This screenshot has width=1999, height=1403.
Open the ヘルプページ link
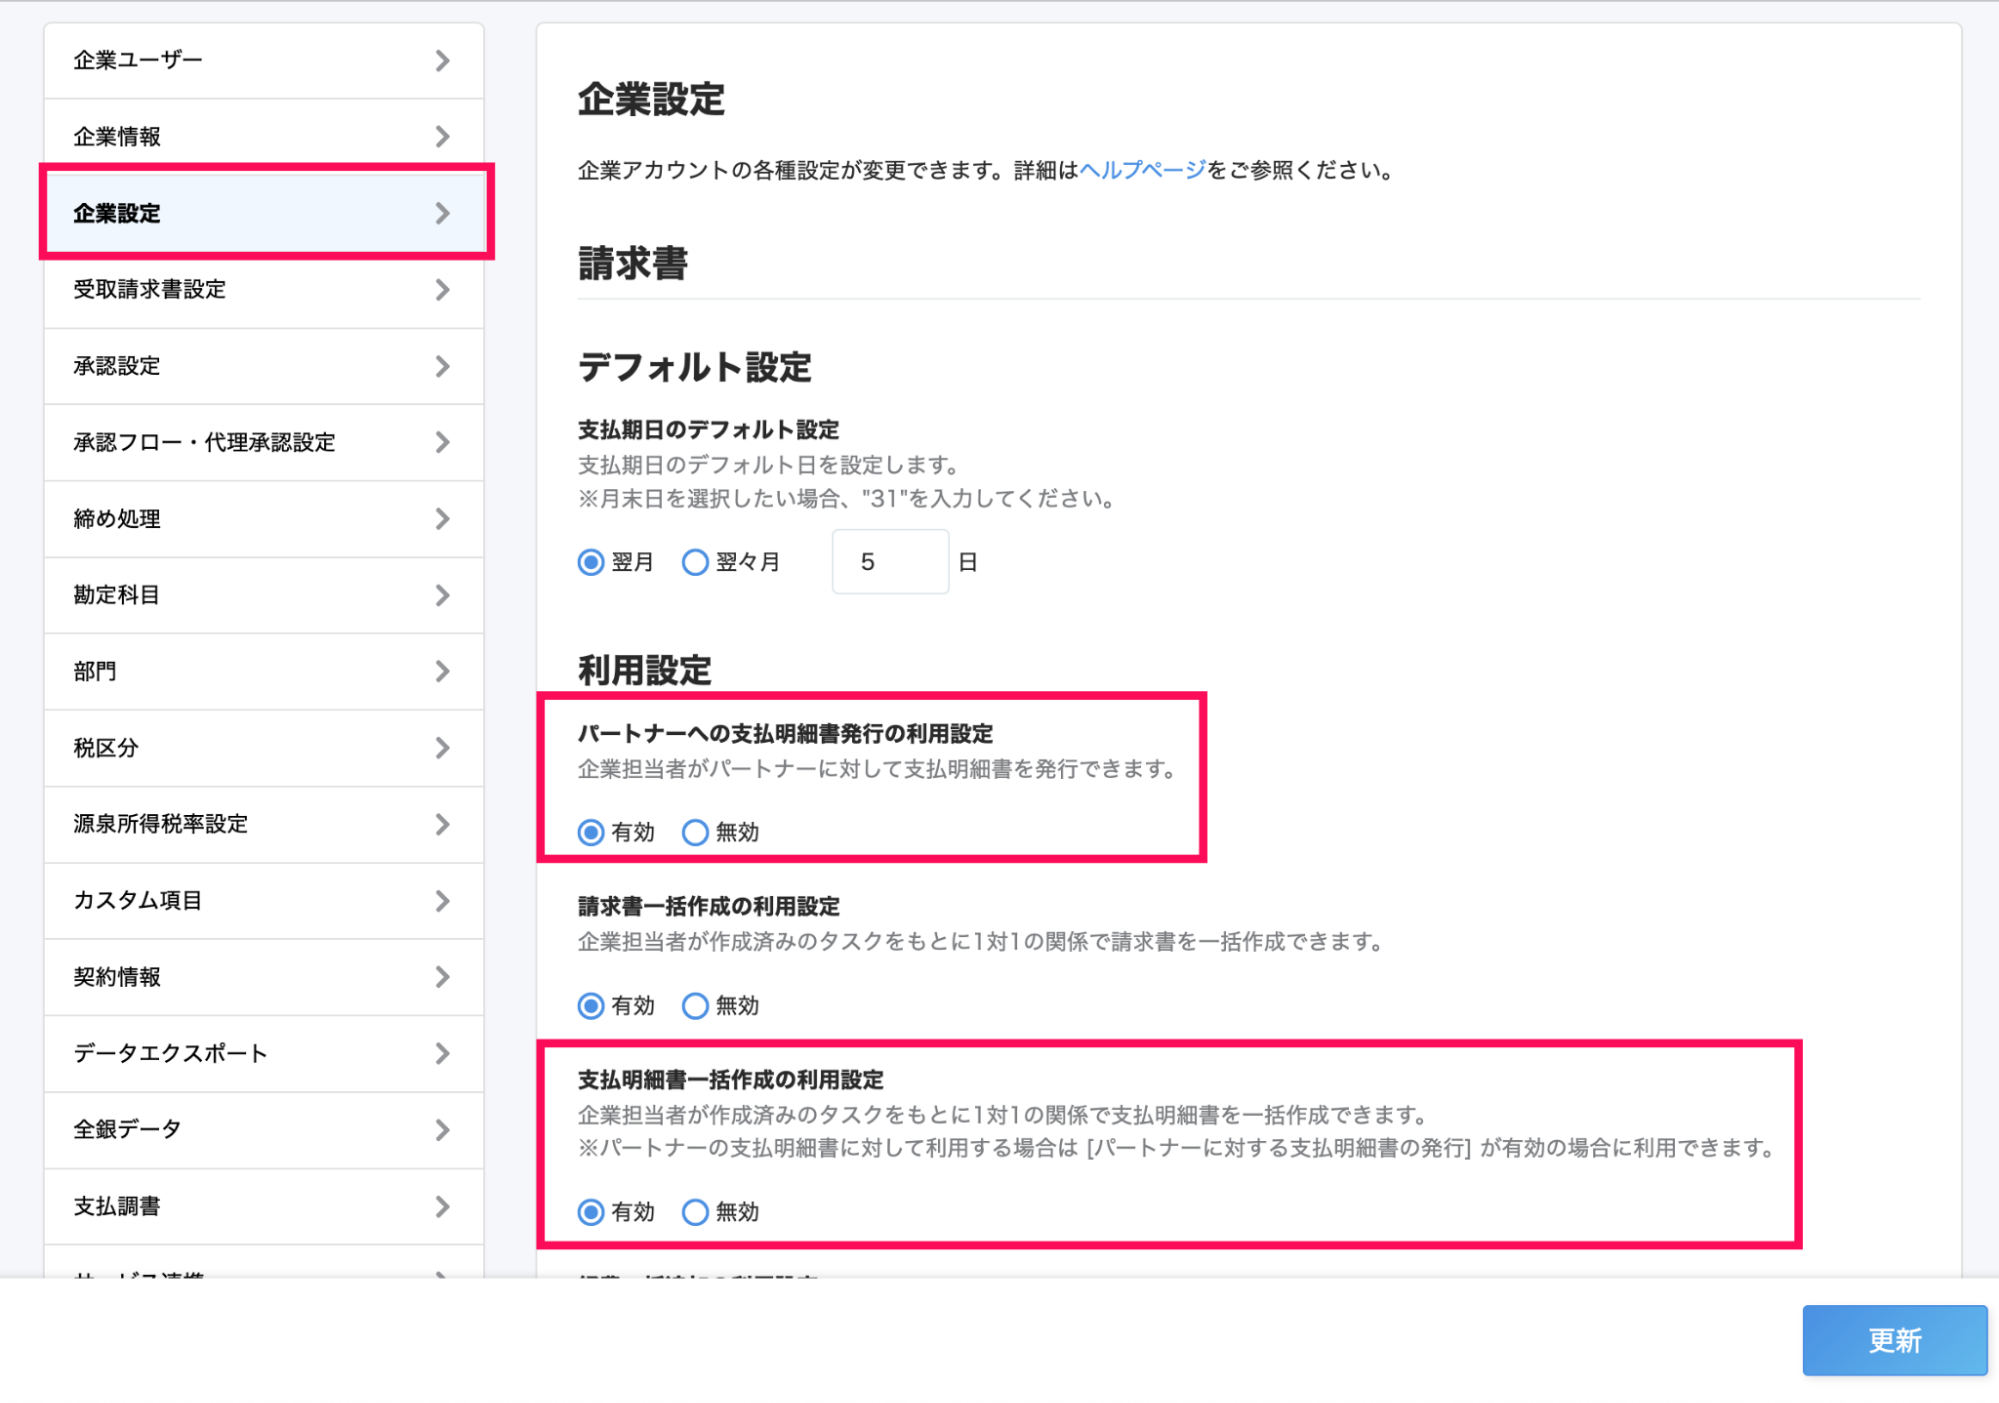tap(1143, 170)
